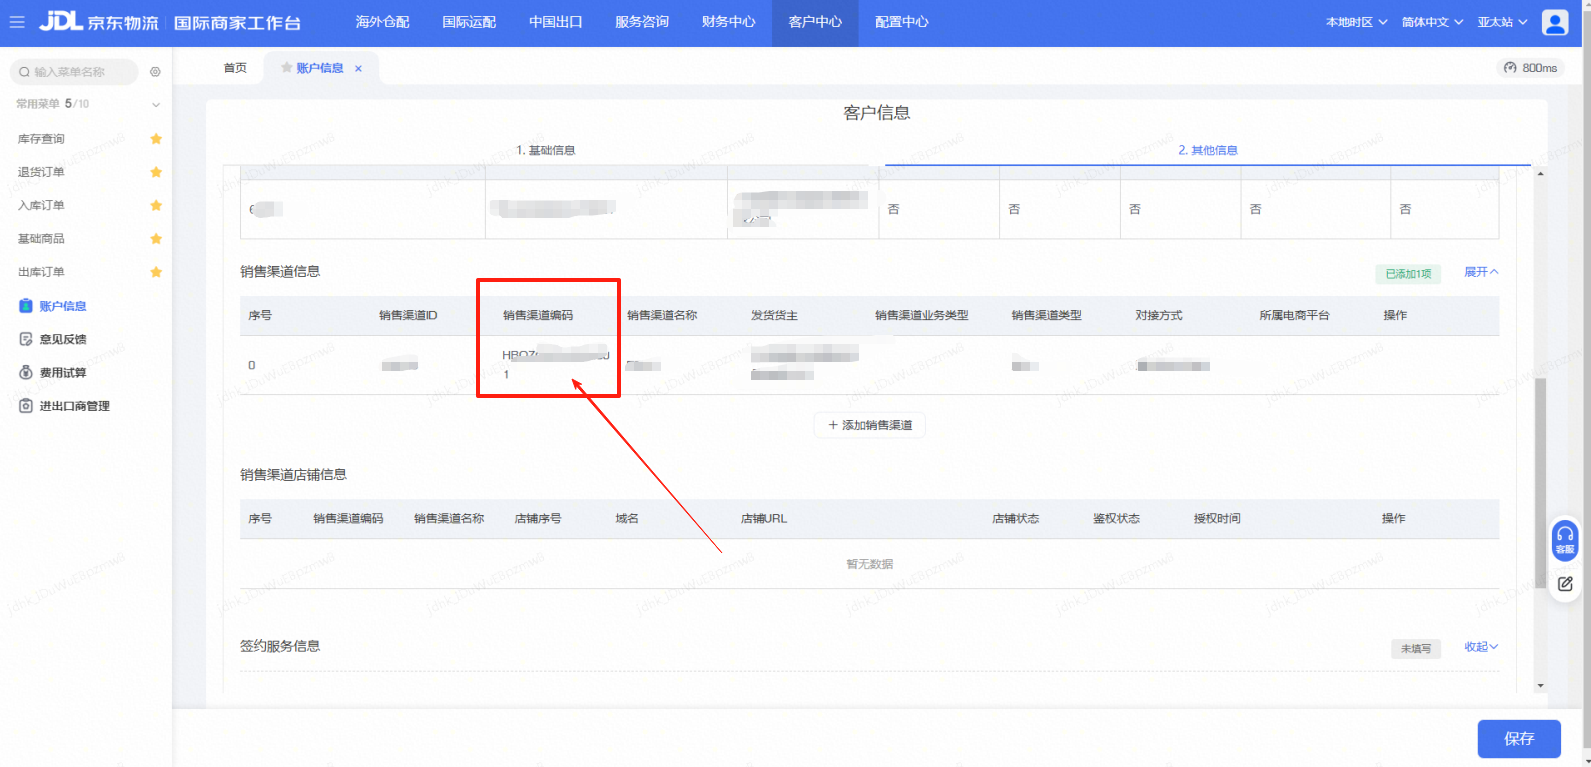The height and width of the screenshot is (767, 1591).
Task: Toggle 收起 for 签约服务信息 section
Action: tap(1481, 647)
